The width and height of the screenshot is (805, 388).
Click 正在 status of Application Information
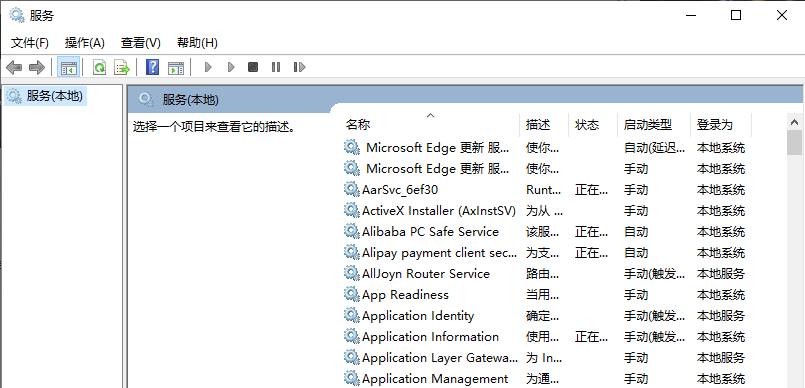coord(591,337)
